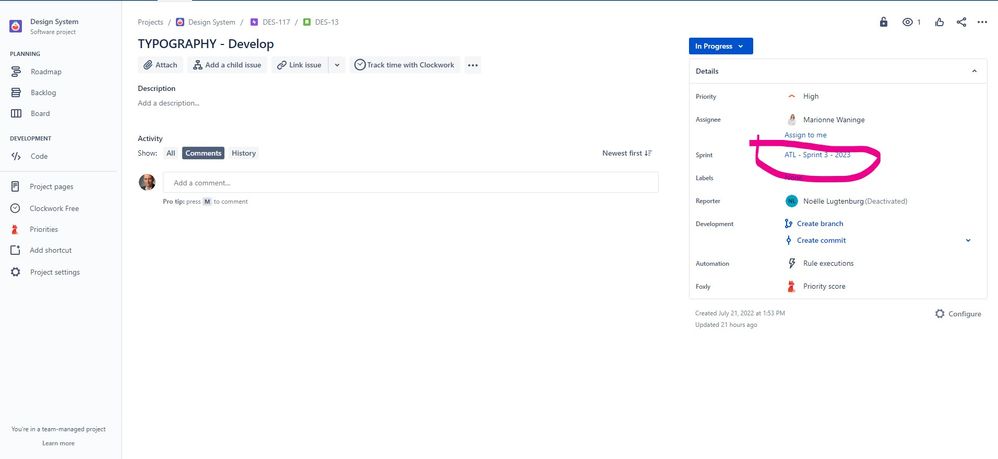Click the Labels field value

pos(793,178)
